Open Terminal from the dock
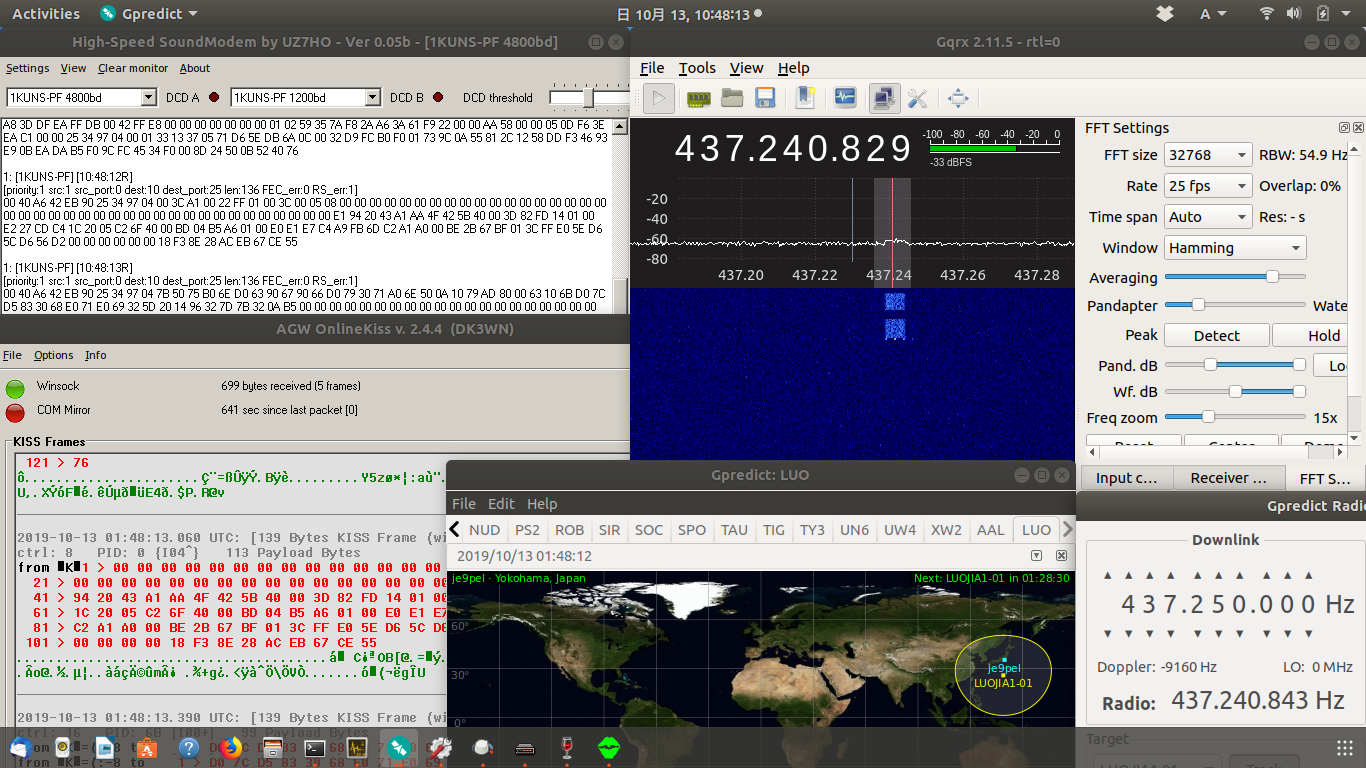This screenshot has width=1366, height=768. point(314,747)
